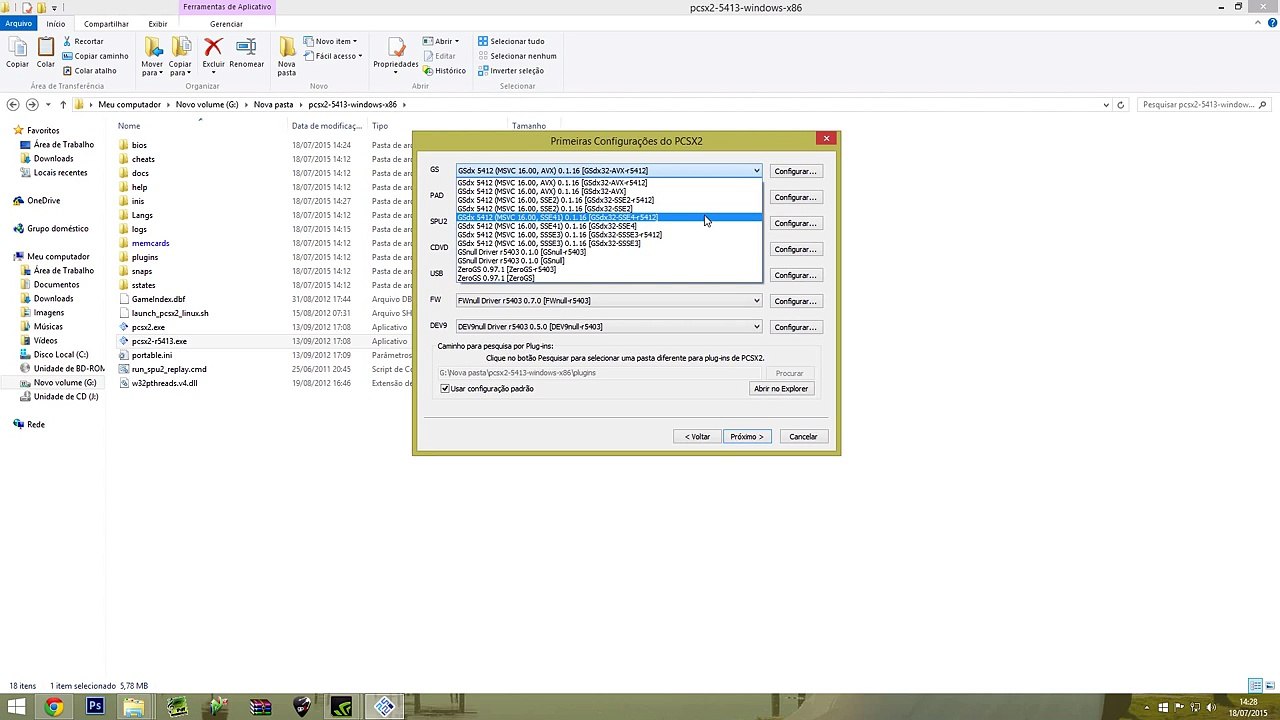This screenshot has height=720, width=1280.
Task: Select ZeroGS-r5403 list option
Action: pos(608,270)
